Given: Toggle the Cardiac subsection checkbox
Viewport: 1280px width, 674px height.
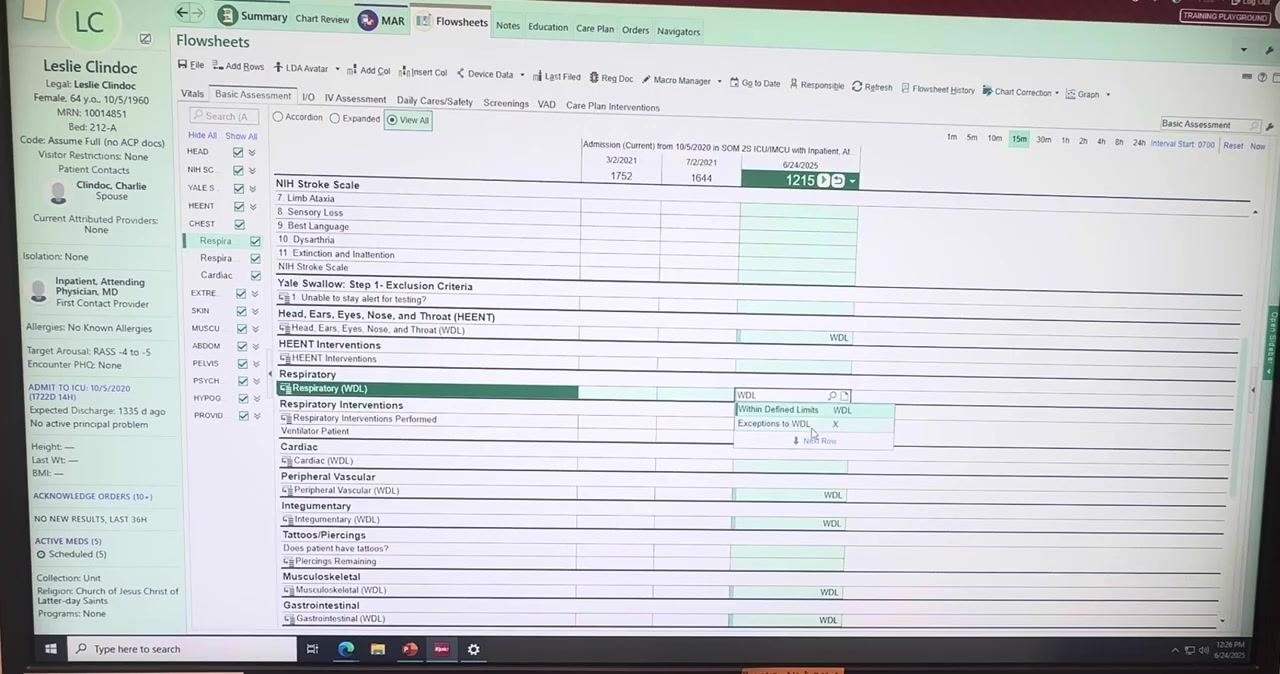Looking at the screenshot, I should [256, 276].
